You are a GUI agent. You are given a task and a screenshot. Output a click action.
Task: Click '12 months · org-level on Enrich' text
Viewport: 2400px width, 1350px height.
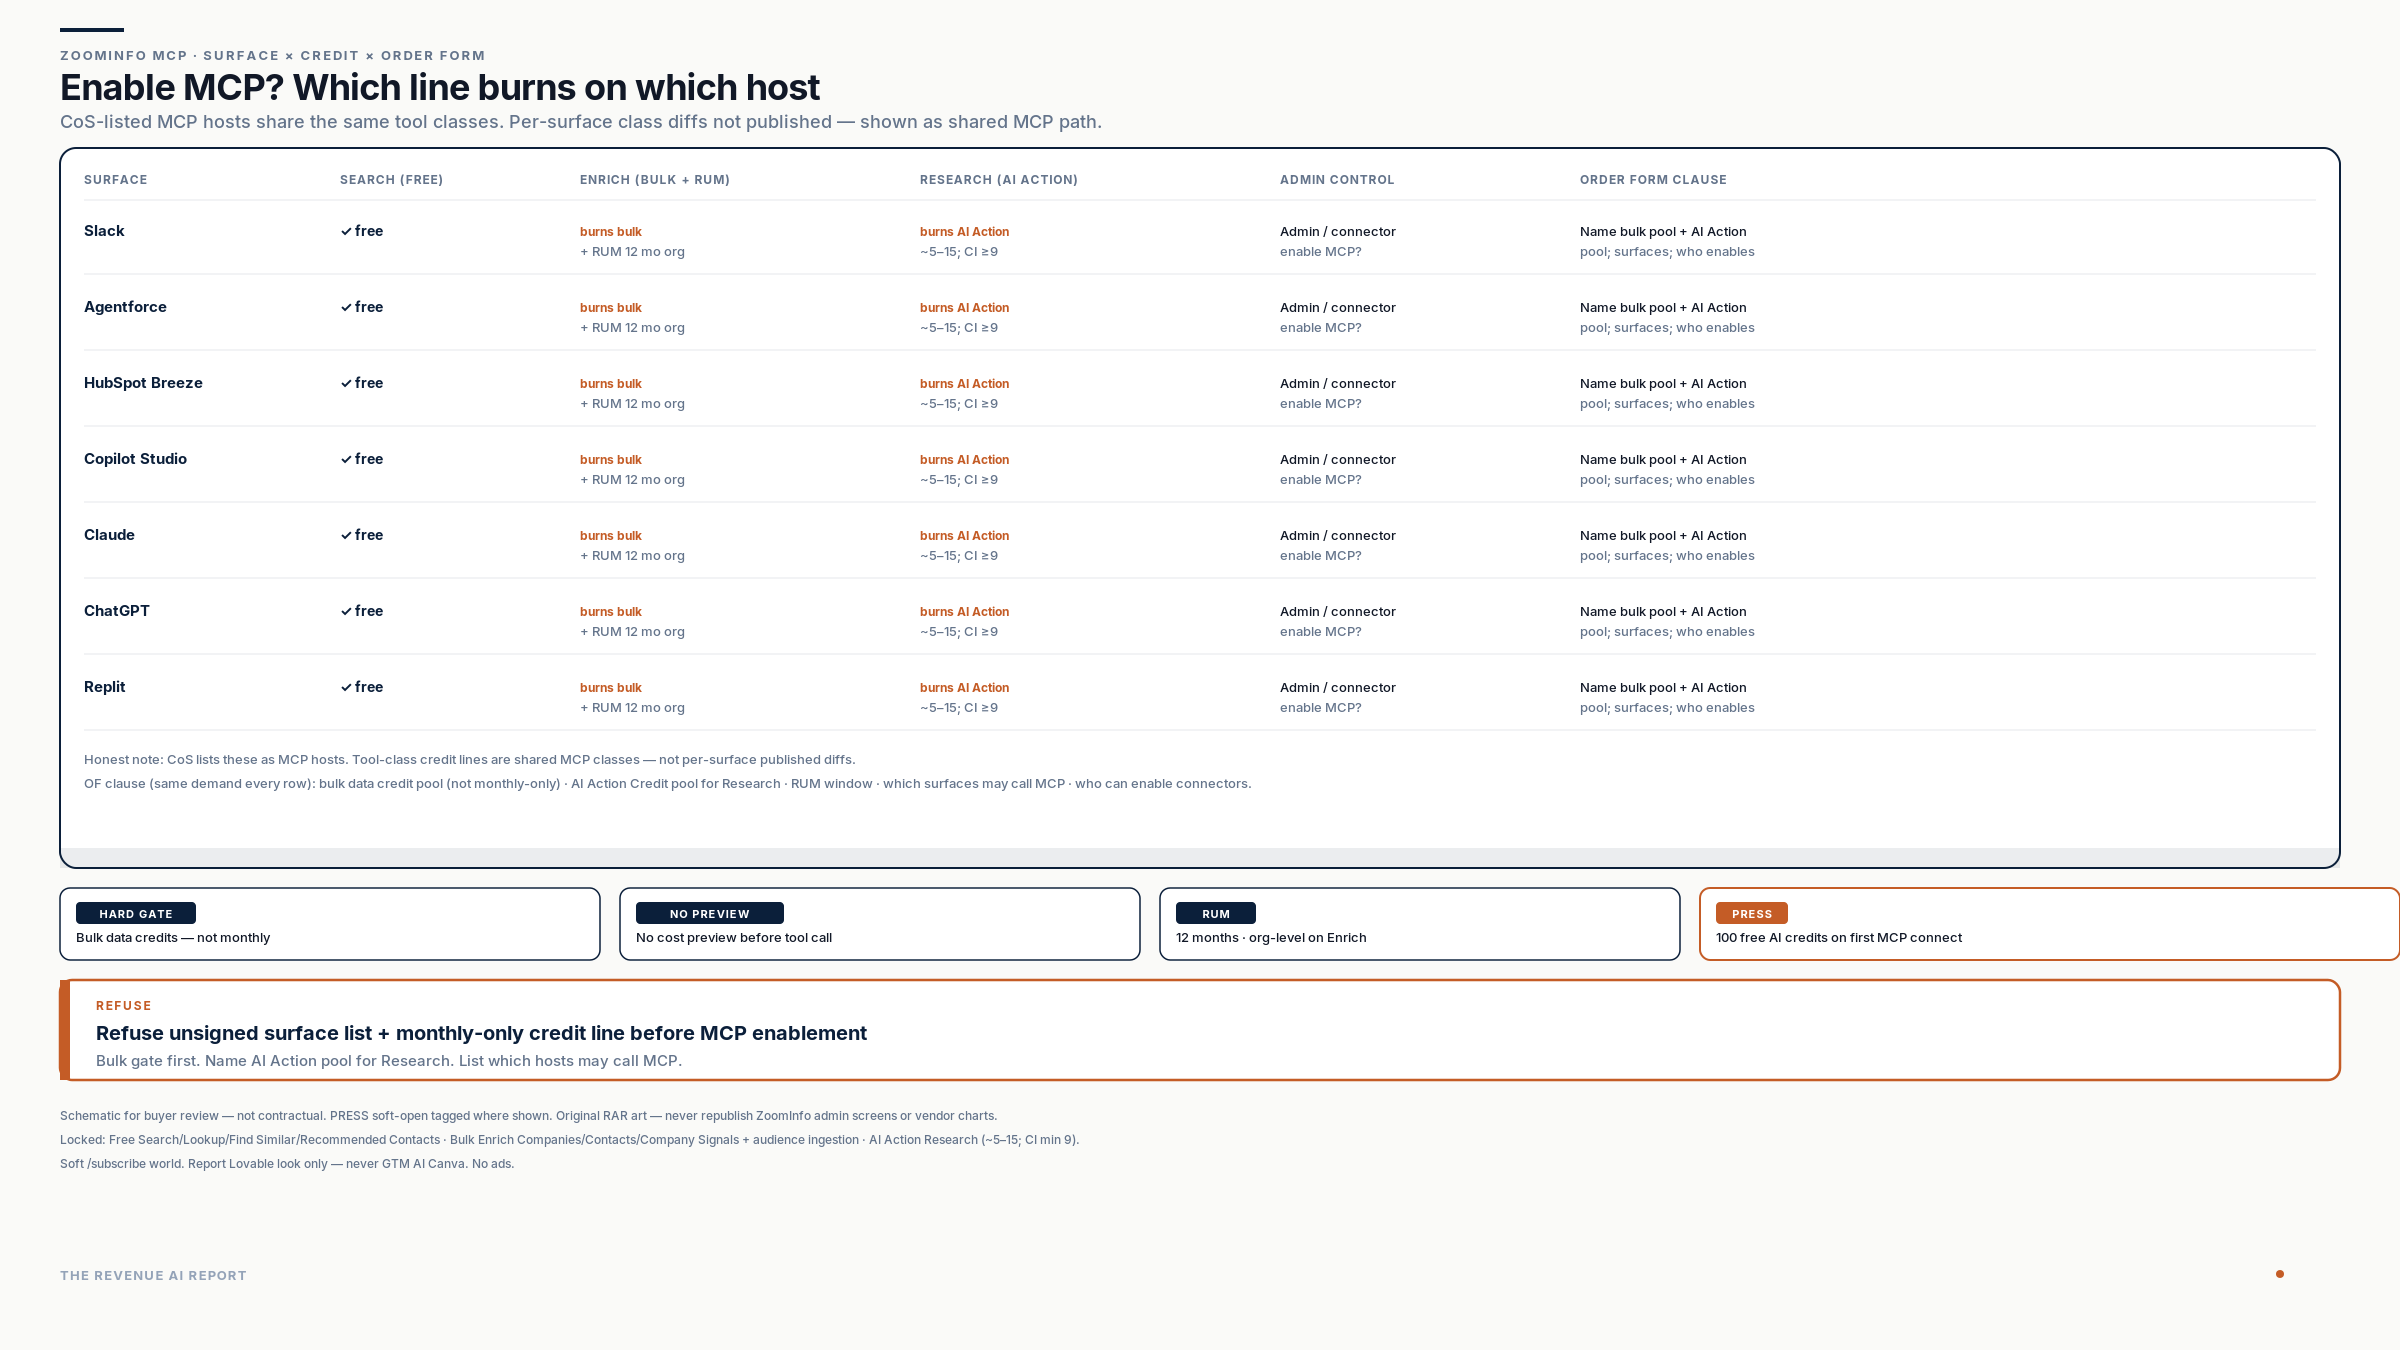click(x=1271, y=938)
